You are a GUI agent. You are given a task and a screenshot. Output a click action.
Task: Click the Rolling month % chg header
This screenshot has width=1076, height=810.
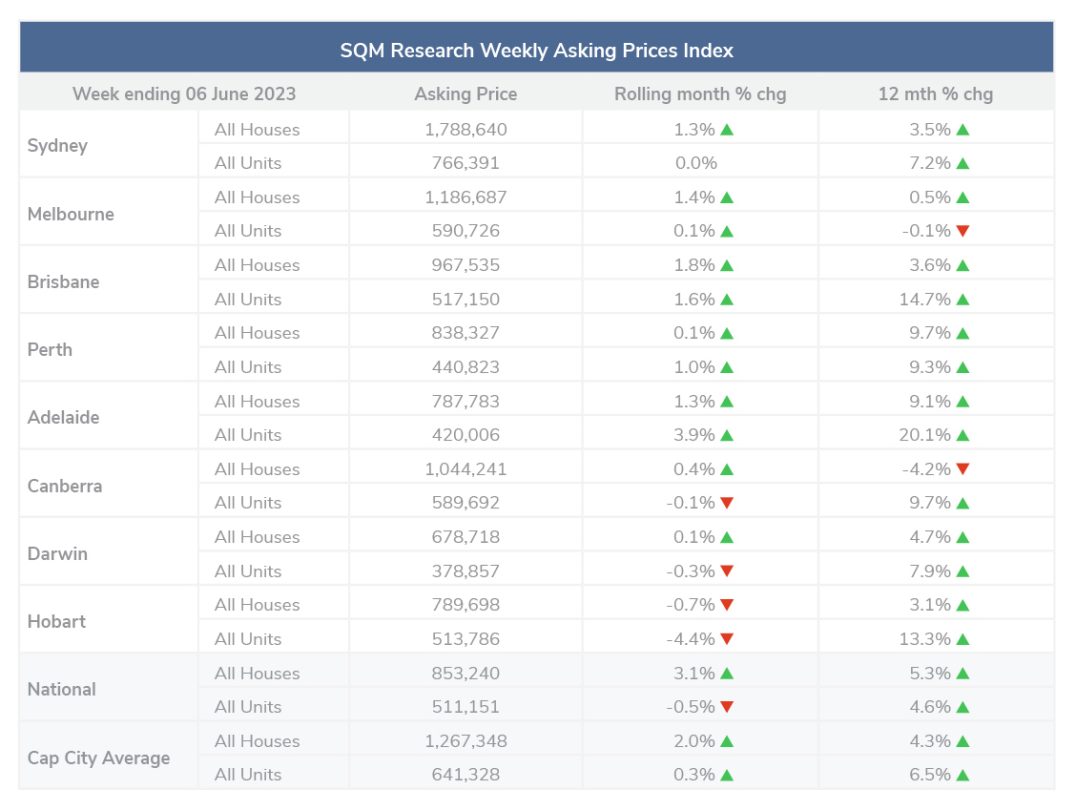tap(700, 94)
